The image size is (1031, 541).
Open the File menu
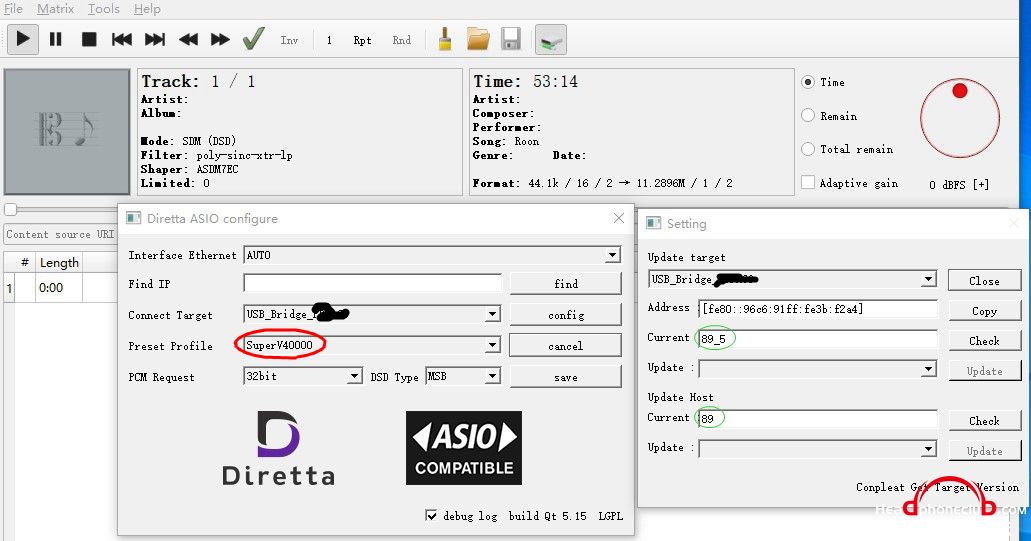point(13,9)
